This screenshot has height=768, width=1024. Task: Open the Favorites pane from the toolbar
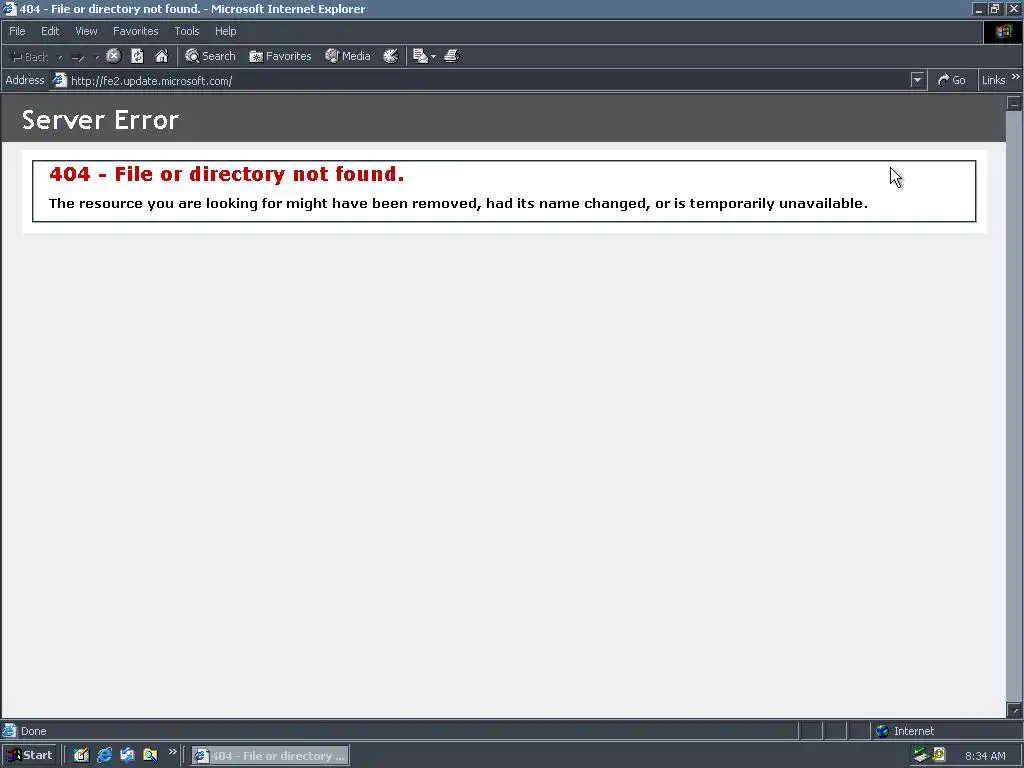(280, 56)
